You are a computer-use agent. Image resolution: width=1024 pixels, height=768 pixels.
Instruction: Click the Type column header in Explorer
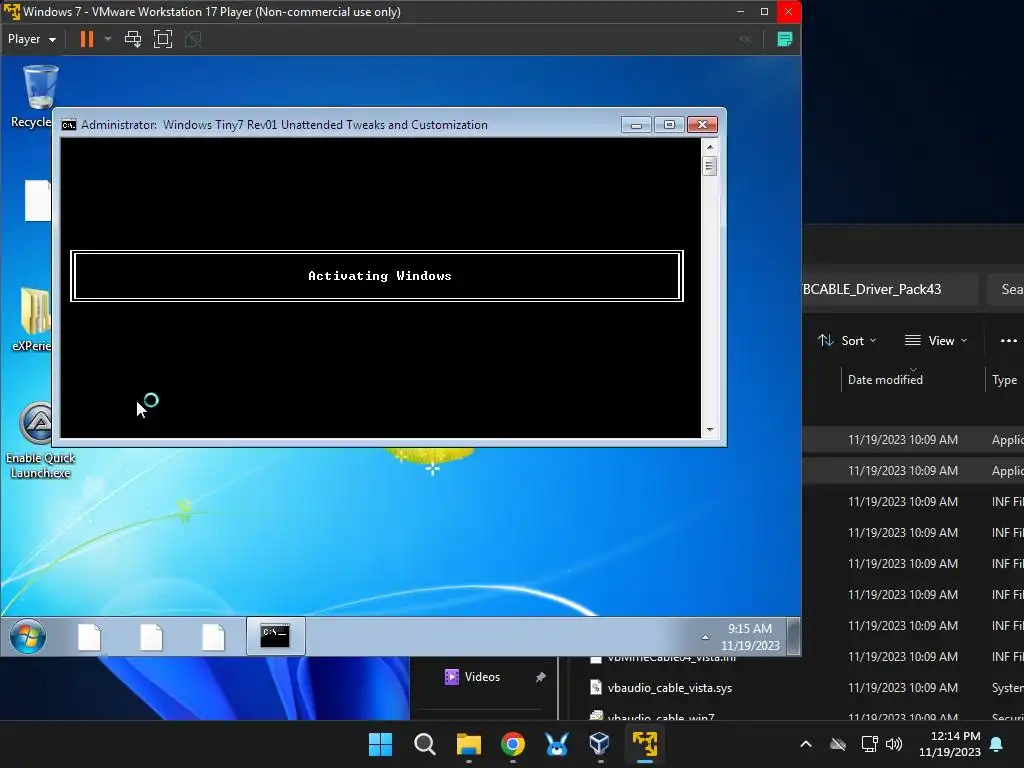[1004, 379]
